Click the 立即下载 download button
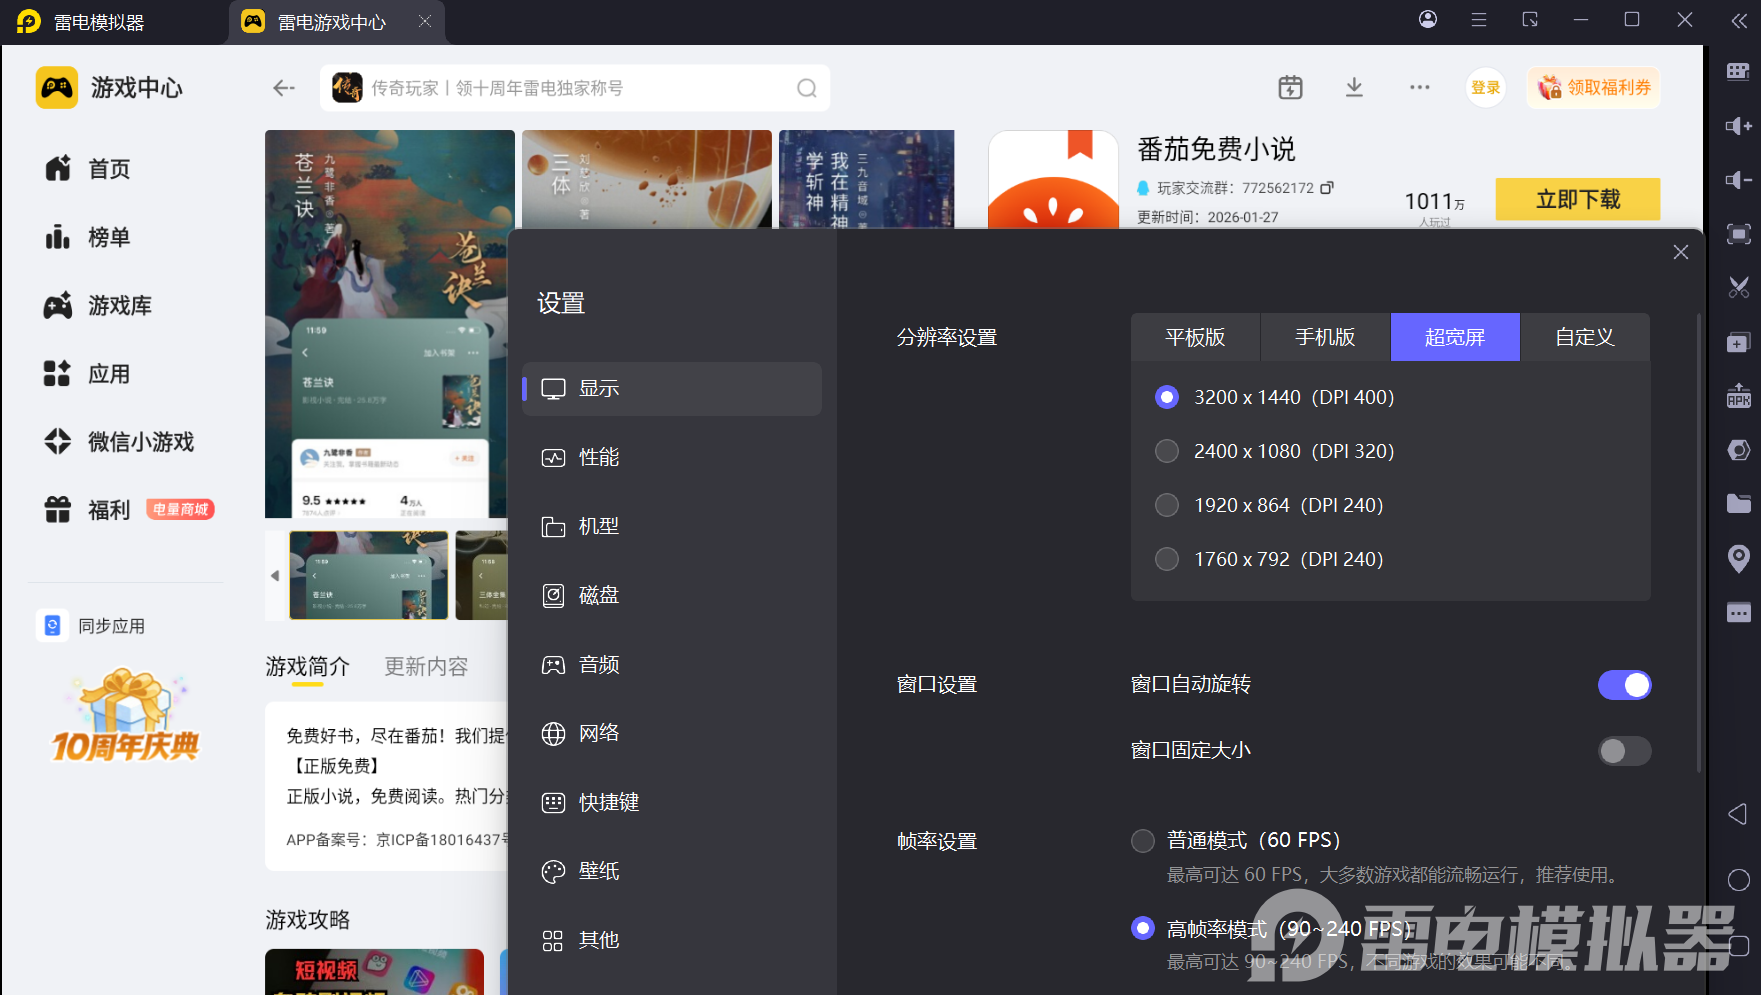This screenshot has width=1761, height=995. (x=1577, y=199)
